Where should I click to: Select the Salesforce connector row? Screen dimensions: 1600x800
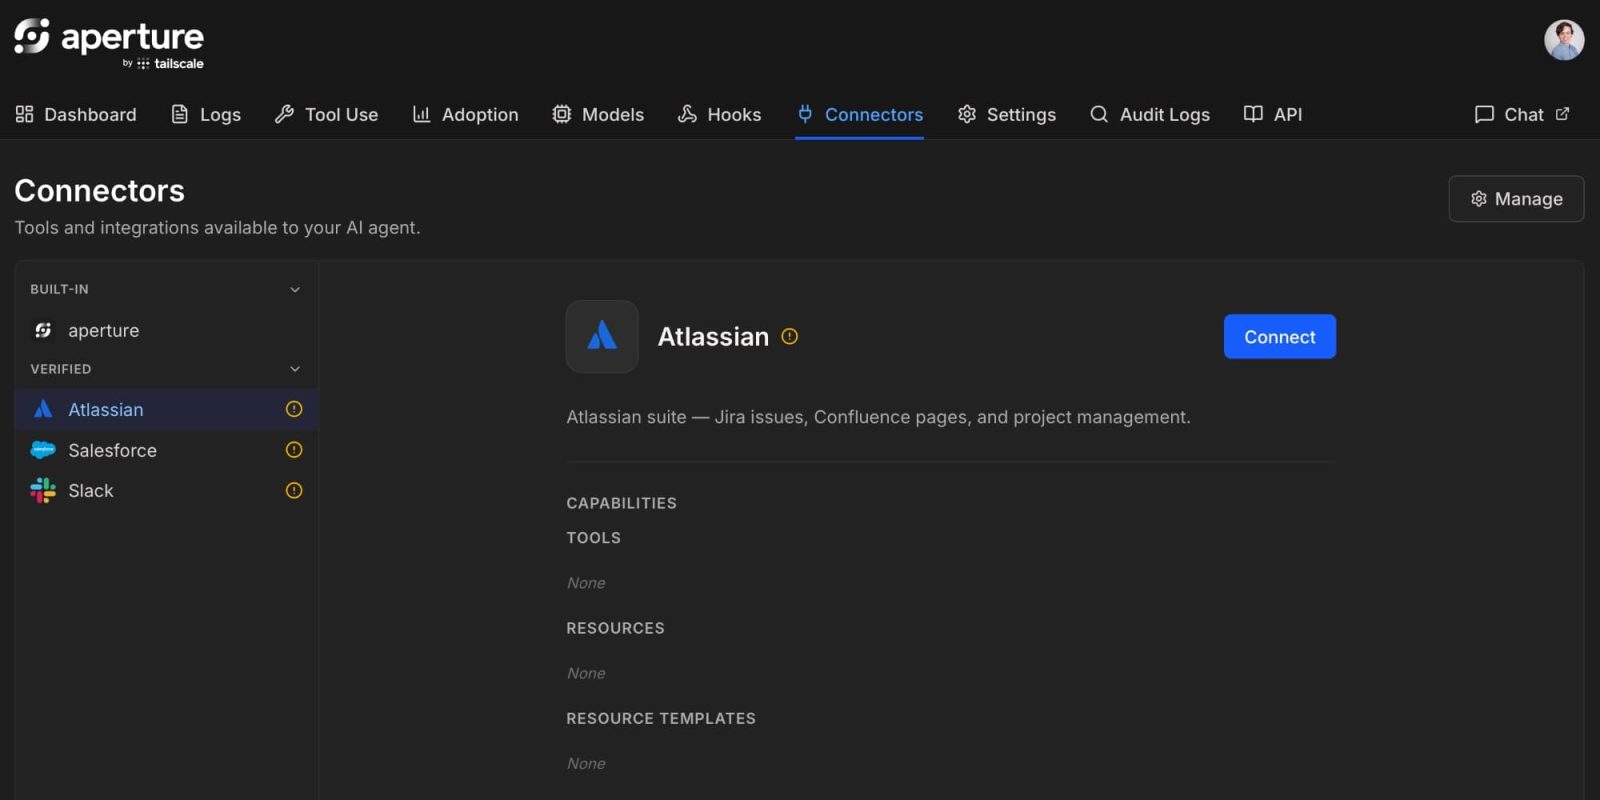tap(166, 450)
